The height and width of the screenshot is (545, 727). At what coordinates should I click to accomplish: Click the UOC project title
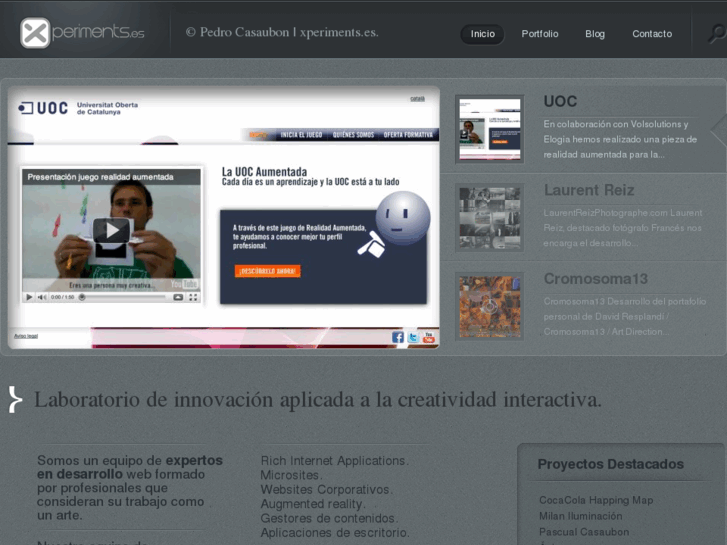click(560, 101)
